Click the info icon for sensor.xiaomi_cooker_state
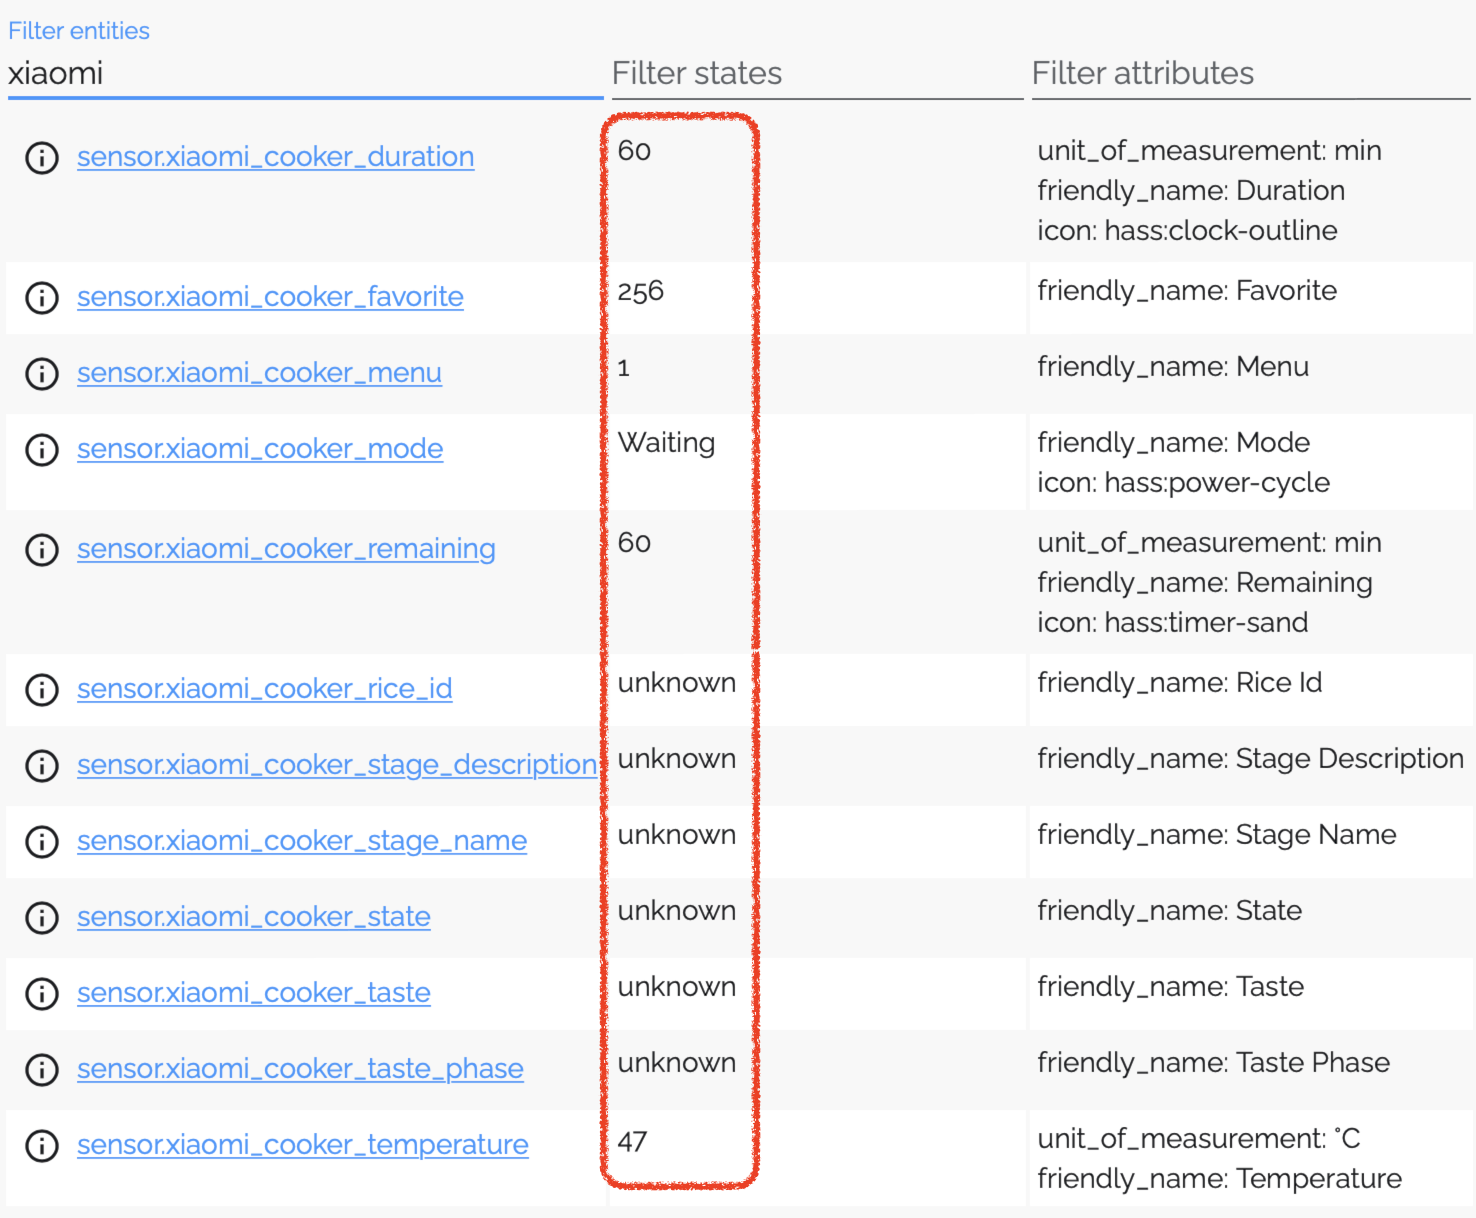Viewport: 1476px width, 1218px height. [x=42, y=917]
